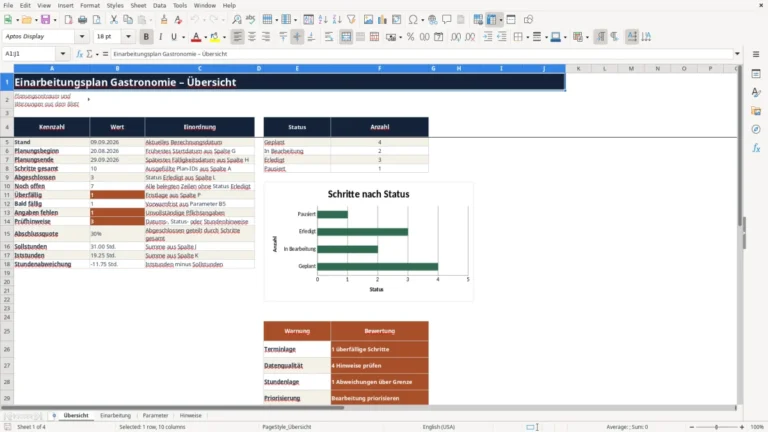Click column header K
768x432 pixels.
(578, 69)
